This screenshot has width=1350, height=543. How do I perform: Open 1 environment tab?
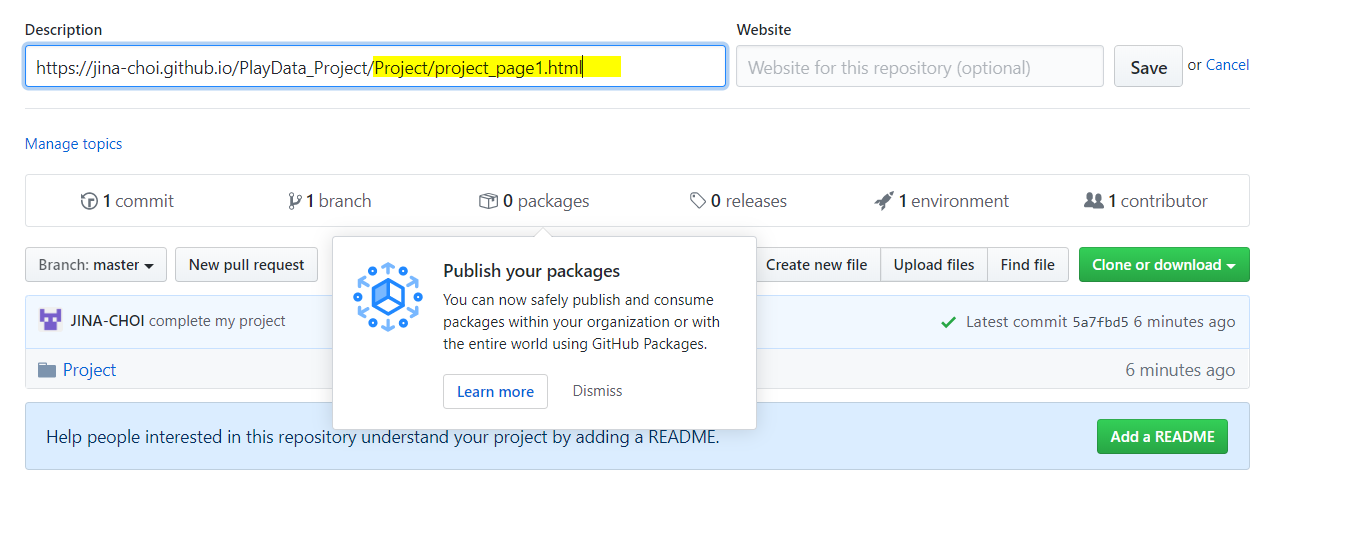coord(942,201)
